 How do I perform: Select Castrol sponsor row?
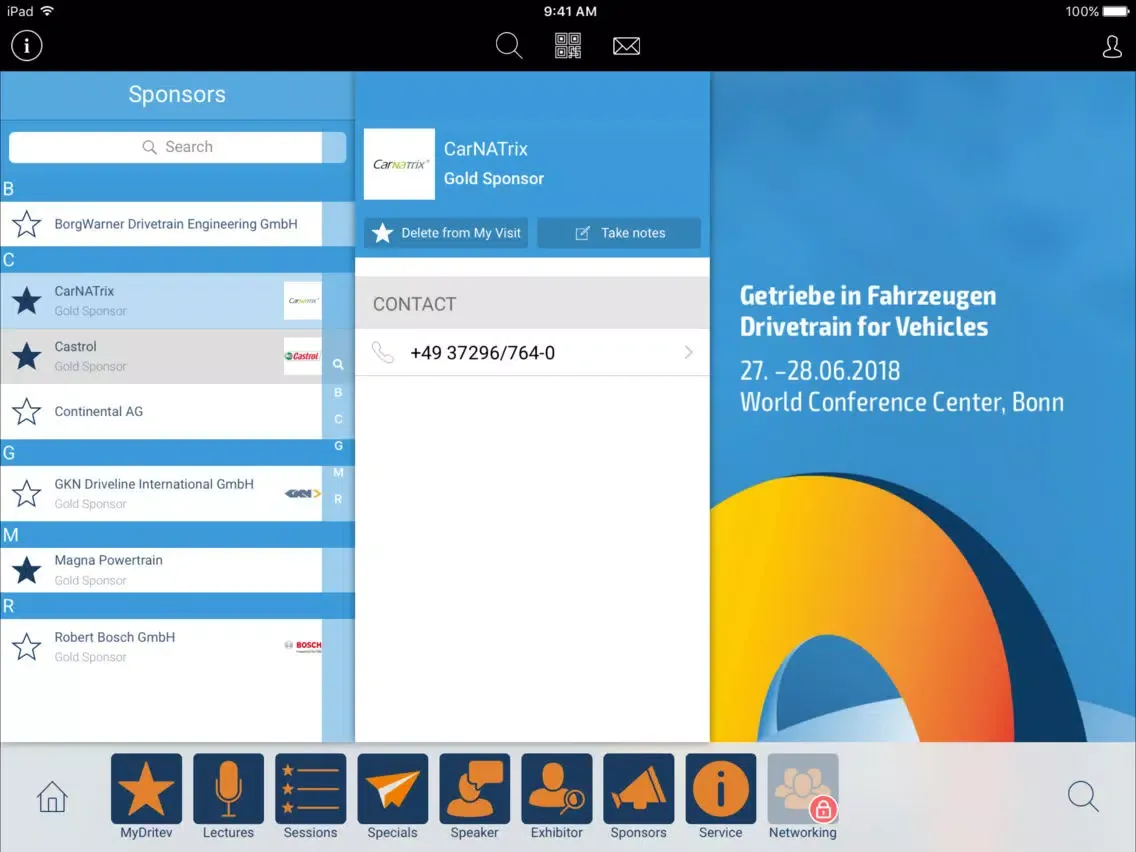[162, 356]
